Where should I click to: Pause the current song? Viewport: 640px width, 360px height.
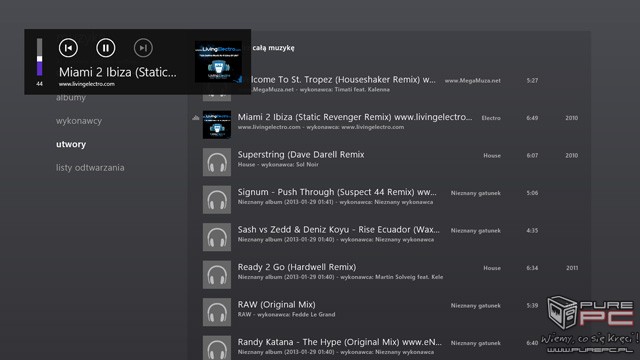click(106, 48)
